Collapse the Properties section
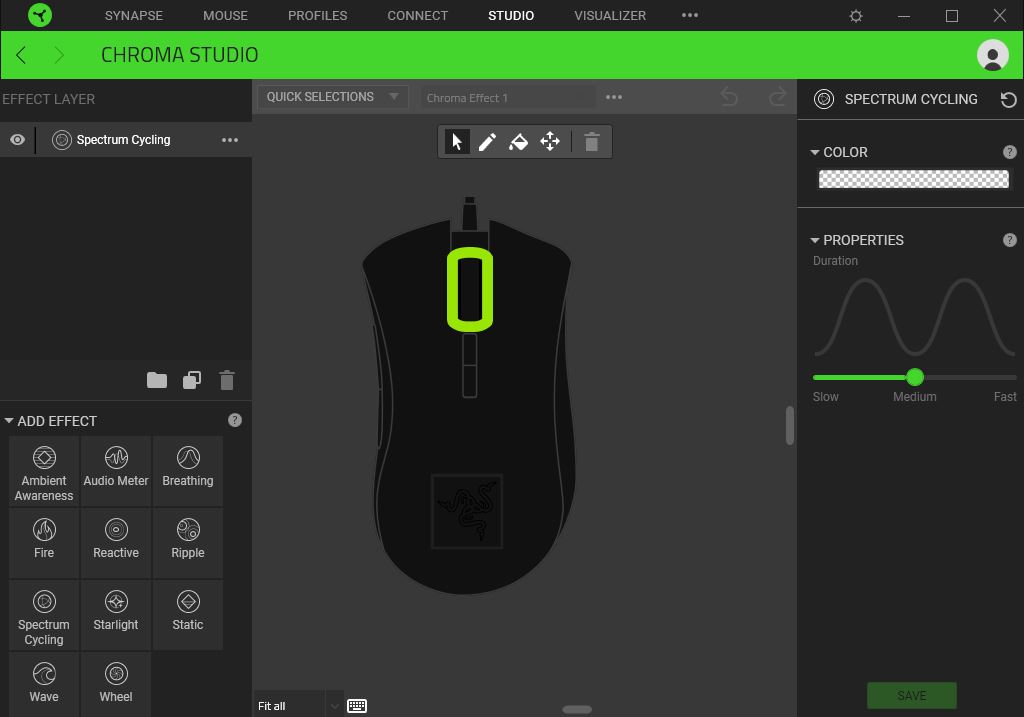The image size is (1024, 717). pyautogui.click(x=814, y=240)
